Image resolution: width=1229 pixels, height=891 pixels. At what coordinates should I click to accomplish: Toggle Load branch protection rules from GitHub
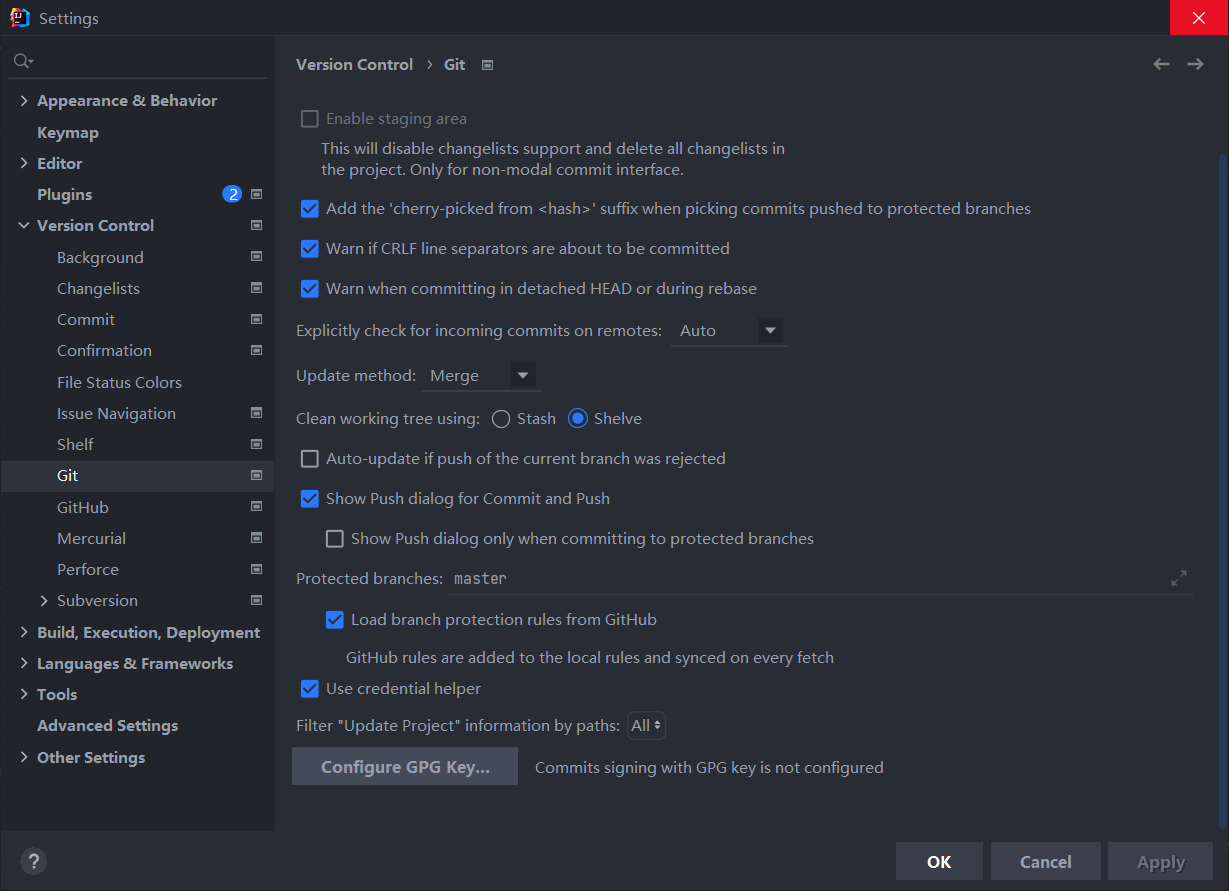pyautogui.click(x=335, y=620)
